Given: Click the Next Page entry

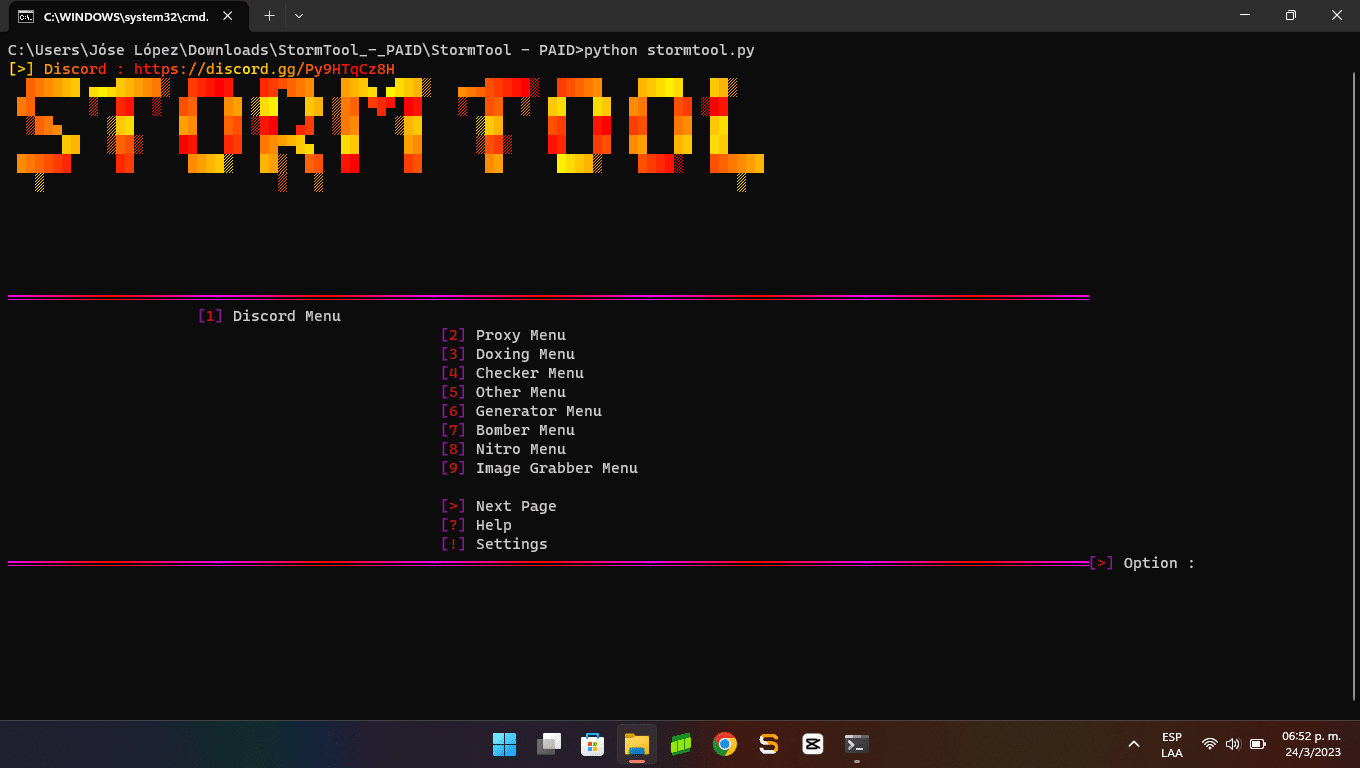Looking at the screenshot, I should click(x=499, y=506).
